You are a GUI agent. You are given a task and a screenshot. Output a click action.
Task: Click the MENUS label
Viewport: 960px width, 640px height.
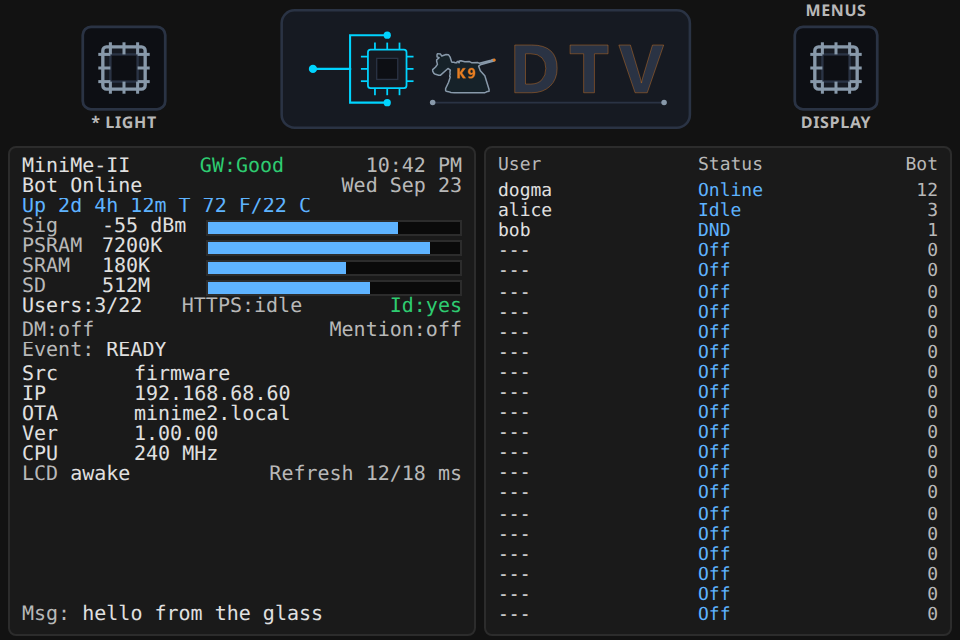836,10
